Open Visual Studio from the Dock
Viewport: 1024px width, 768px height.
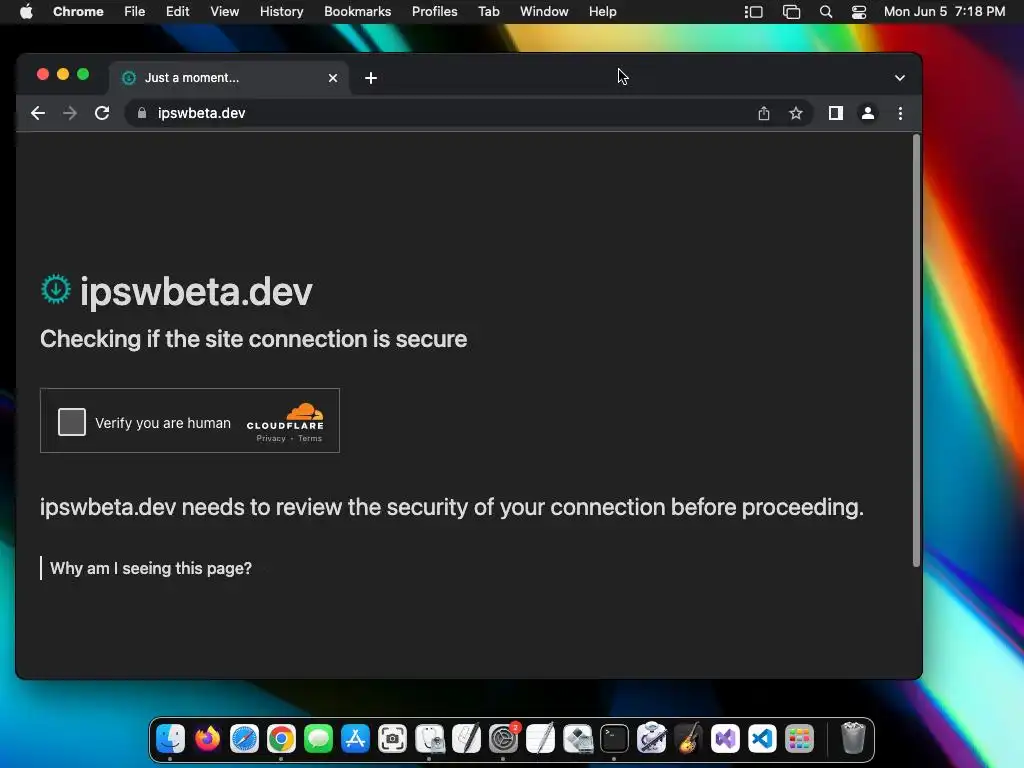tap(725, 739)
